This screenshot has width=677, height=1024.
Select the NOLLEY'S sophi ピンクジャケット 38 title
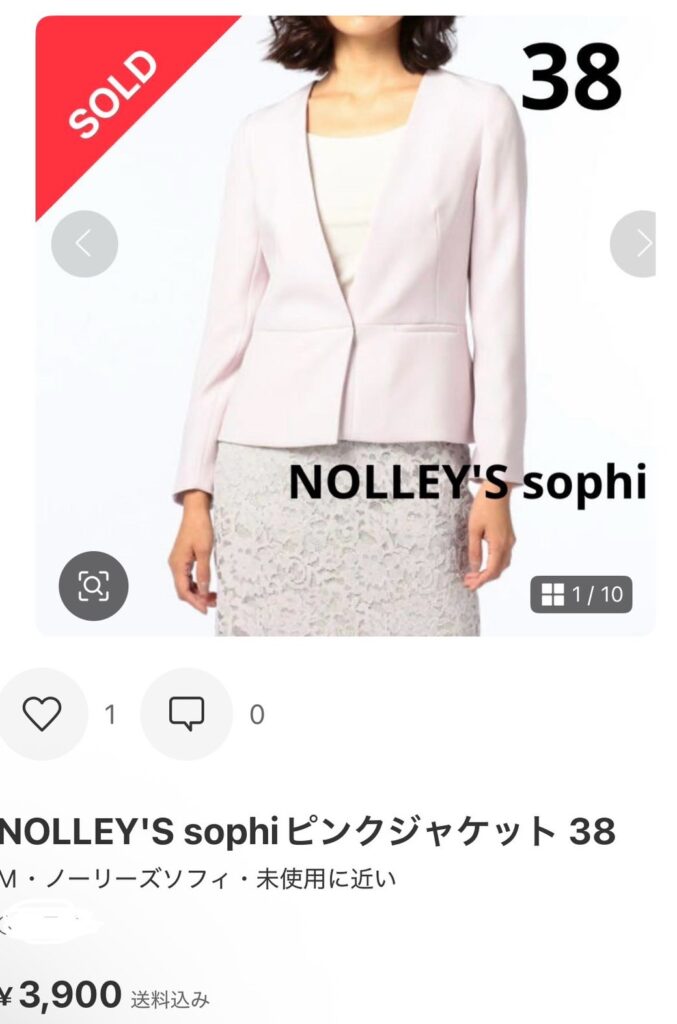tap(307, 831)
